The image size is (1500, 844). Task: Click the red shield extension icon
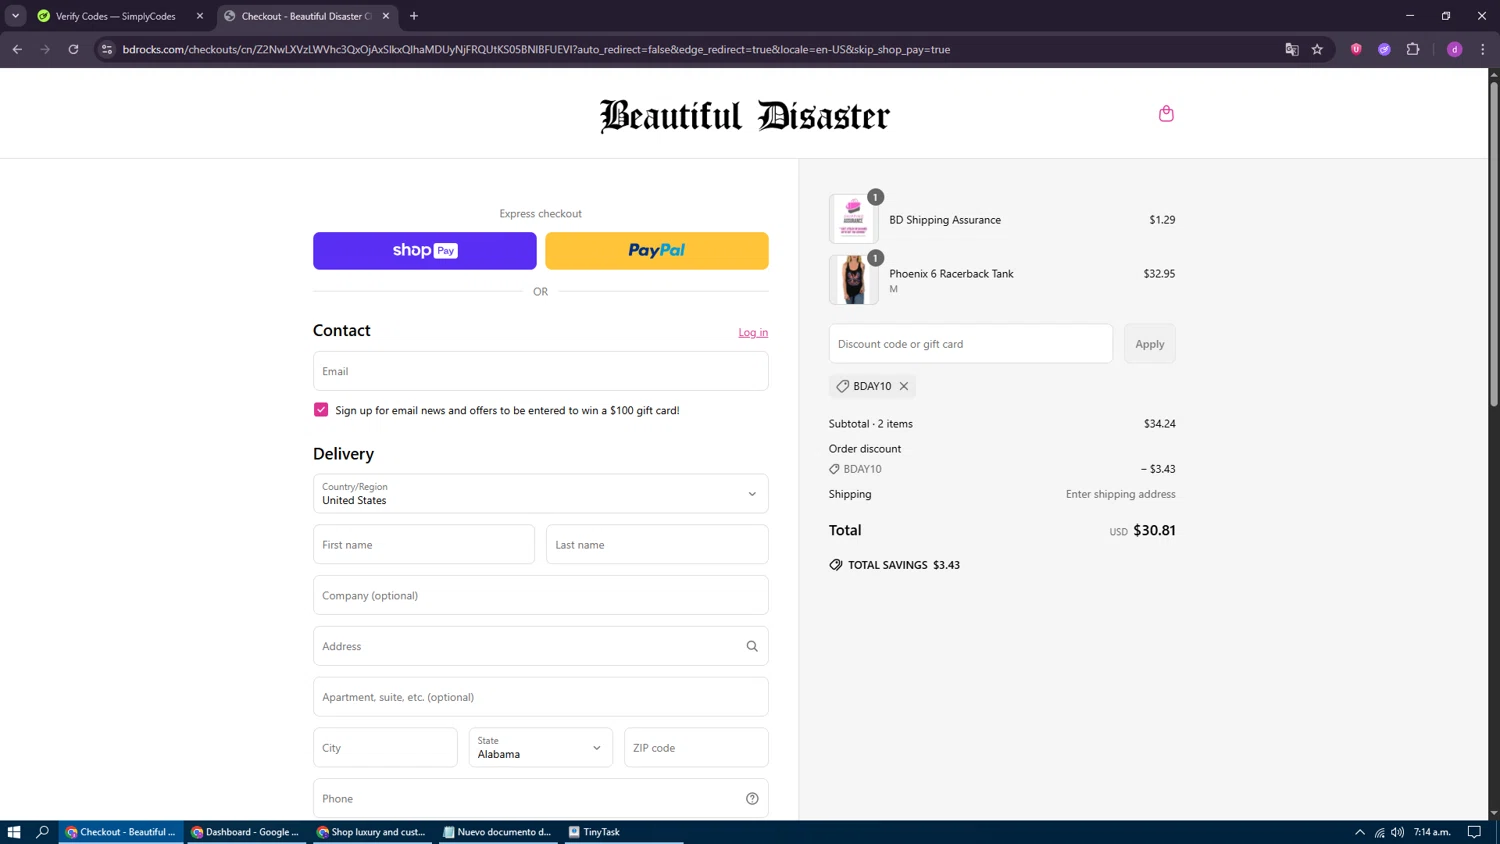[1356, 49]
